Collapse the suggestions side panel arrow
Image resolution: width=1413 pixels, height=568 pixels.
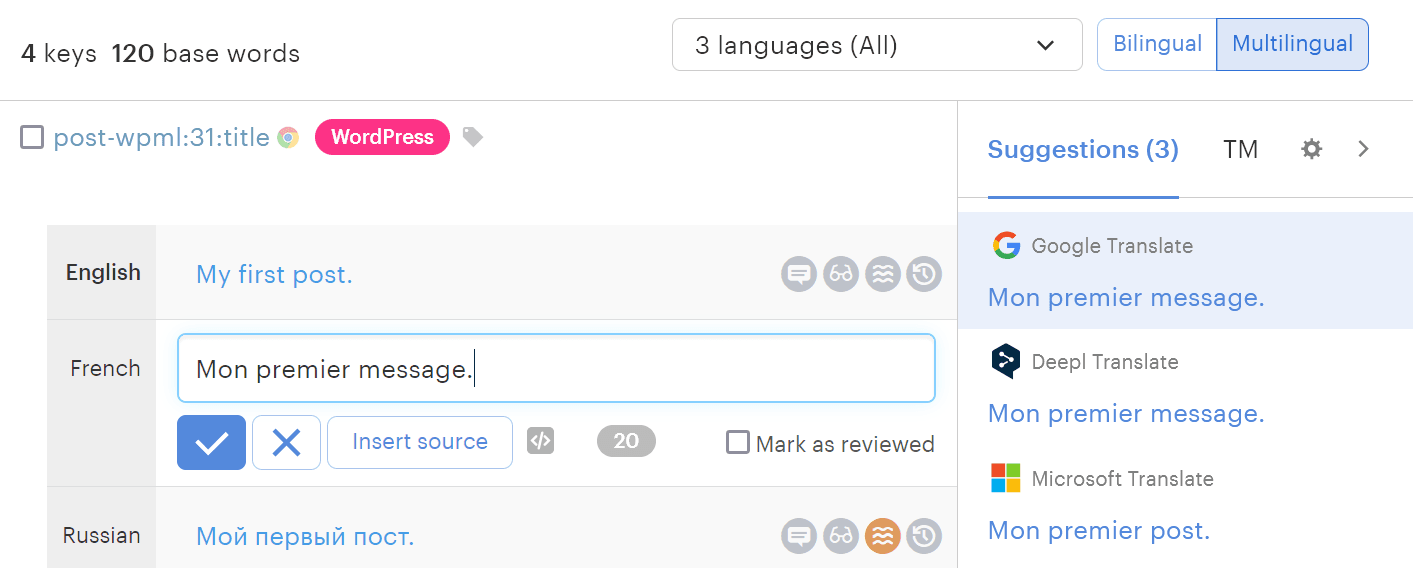pyautogui.click(x=1363, y=149)
